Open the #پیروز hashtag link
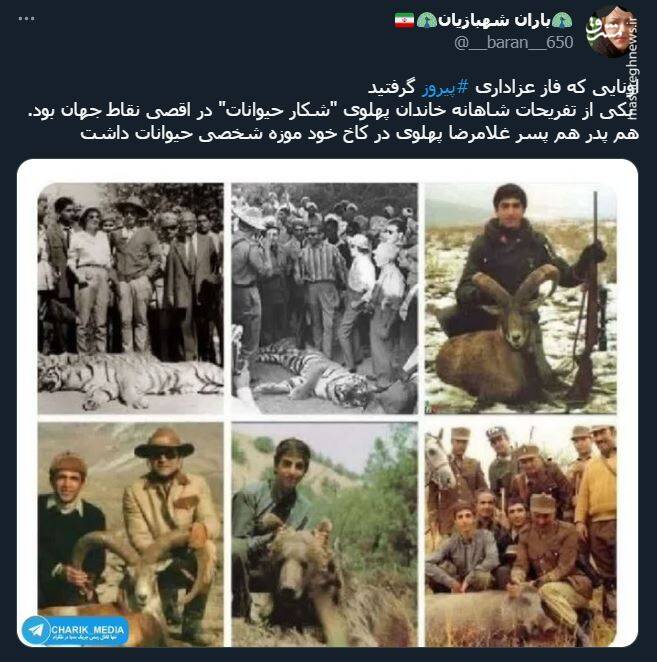 [x=446, y=88]
